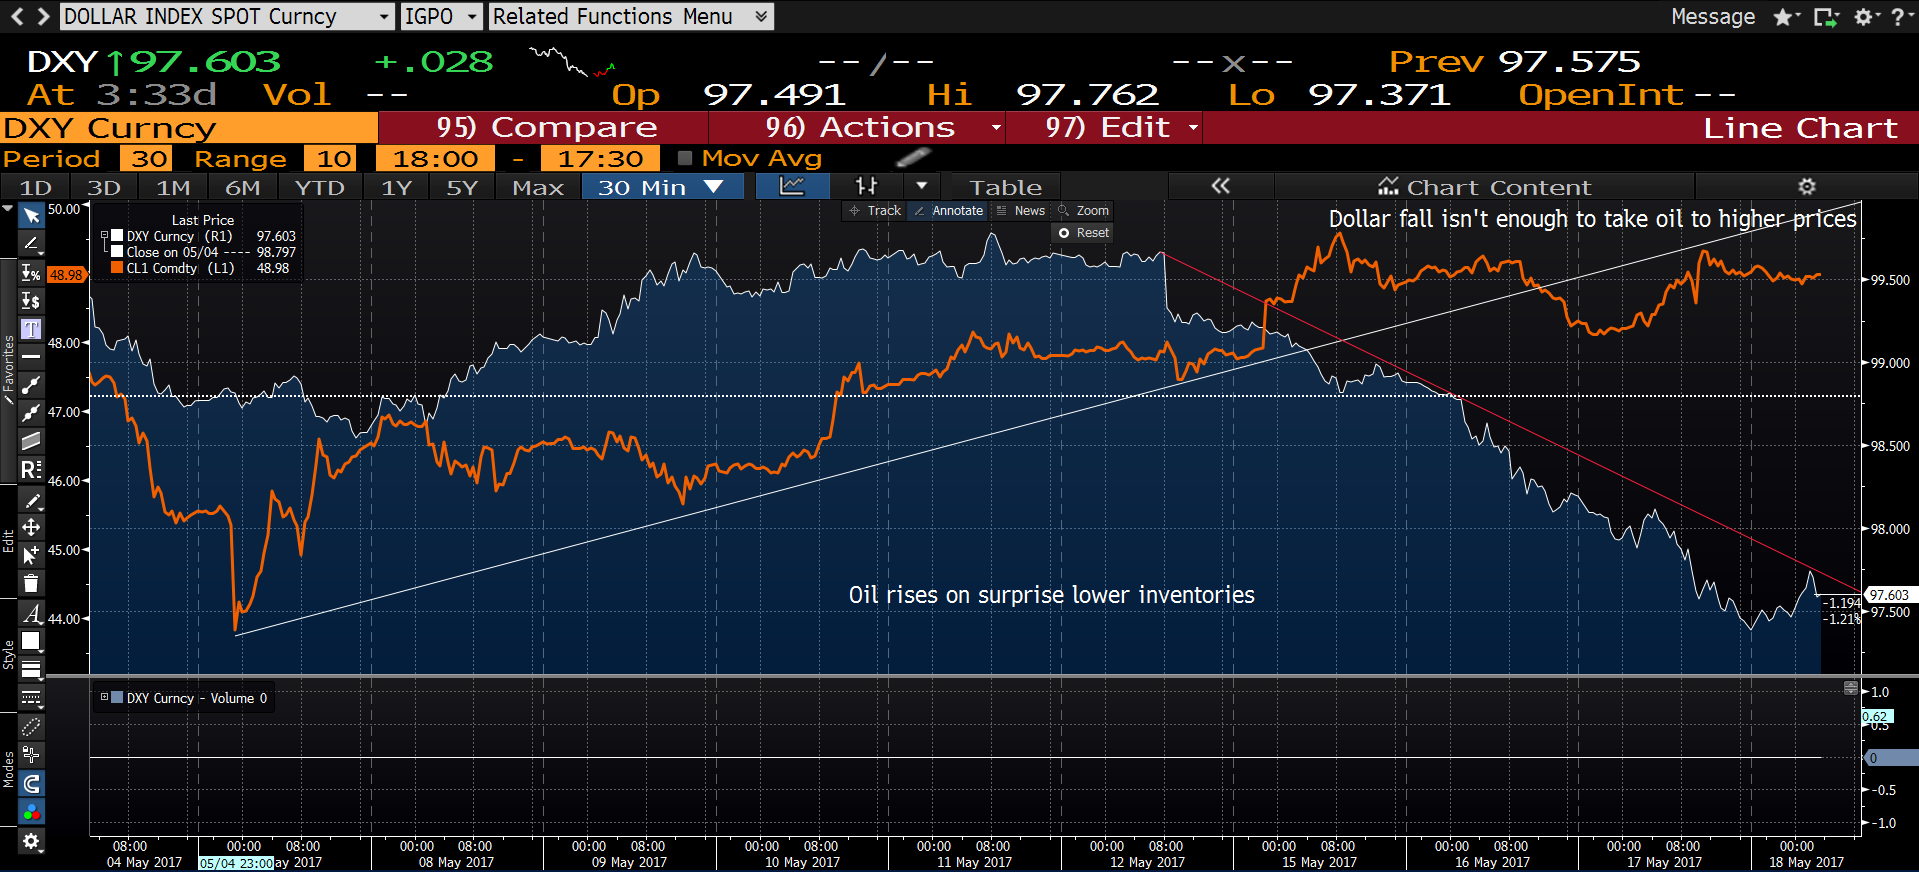Open the chart type dropdown arrow

pos(921,186)
